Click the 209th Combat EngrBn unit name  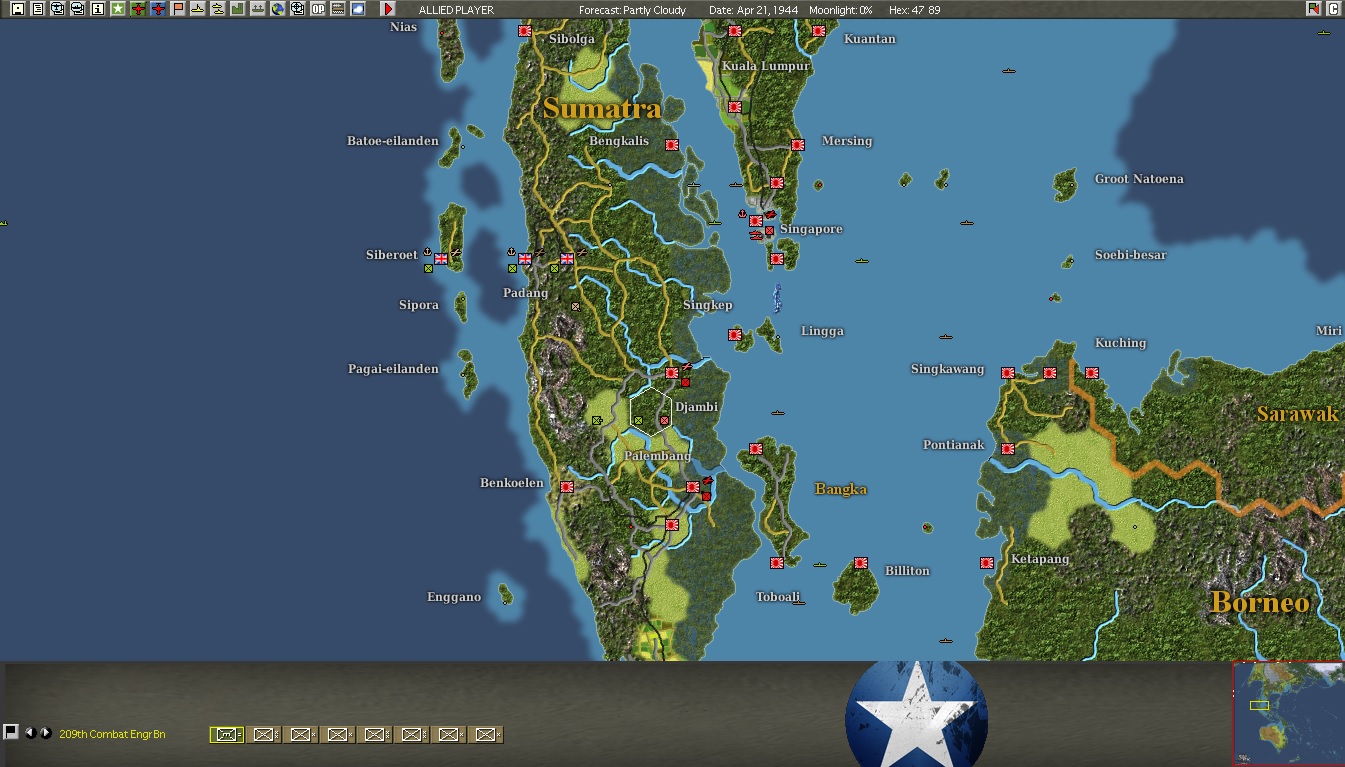point(112,735)
